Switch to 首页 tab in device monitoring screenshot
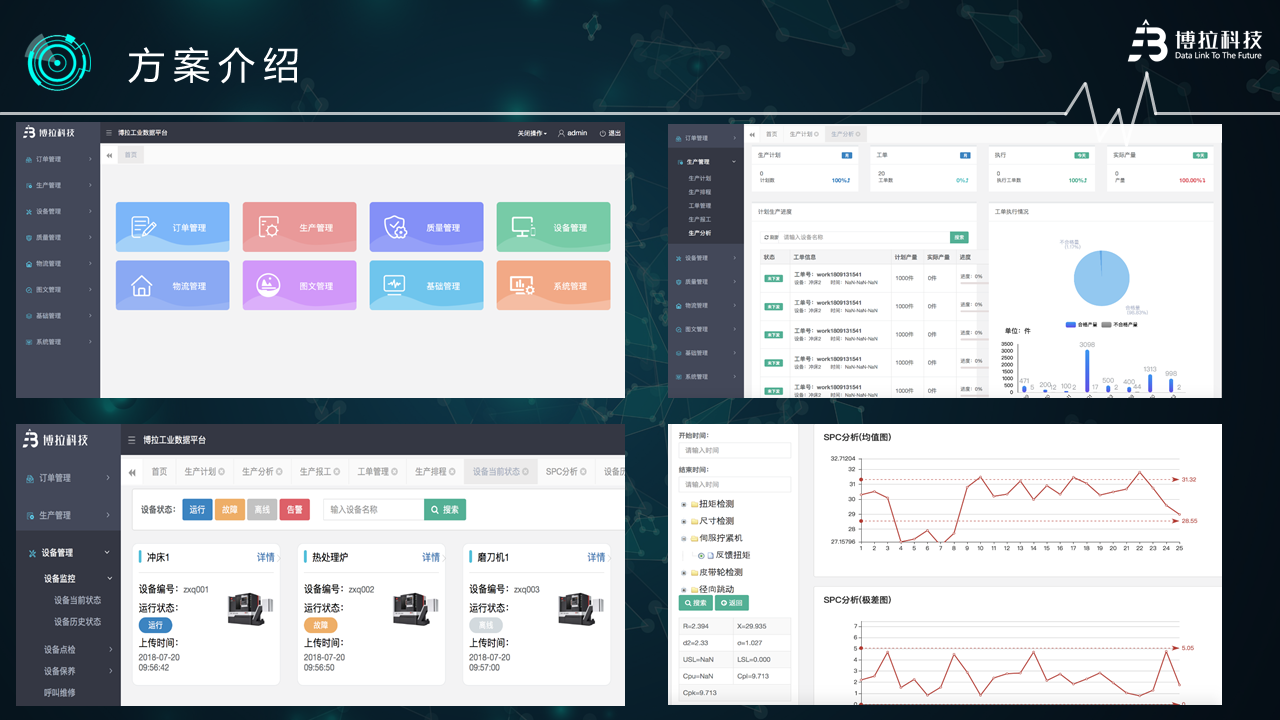Viewport: 1280px width, 720px height. 159,471
